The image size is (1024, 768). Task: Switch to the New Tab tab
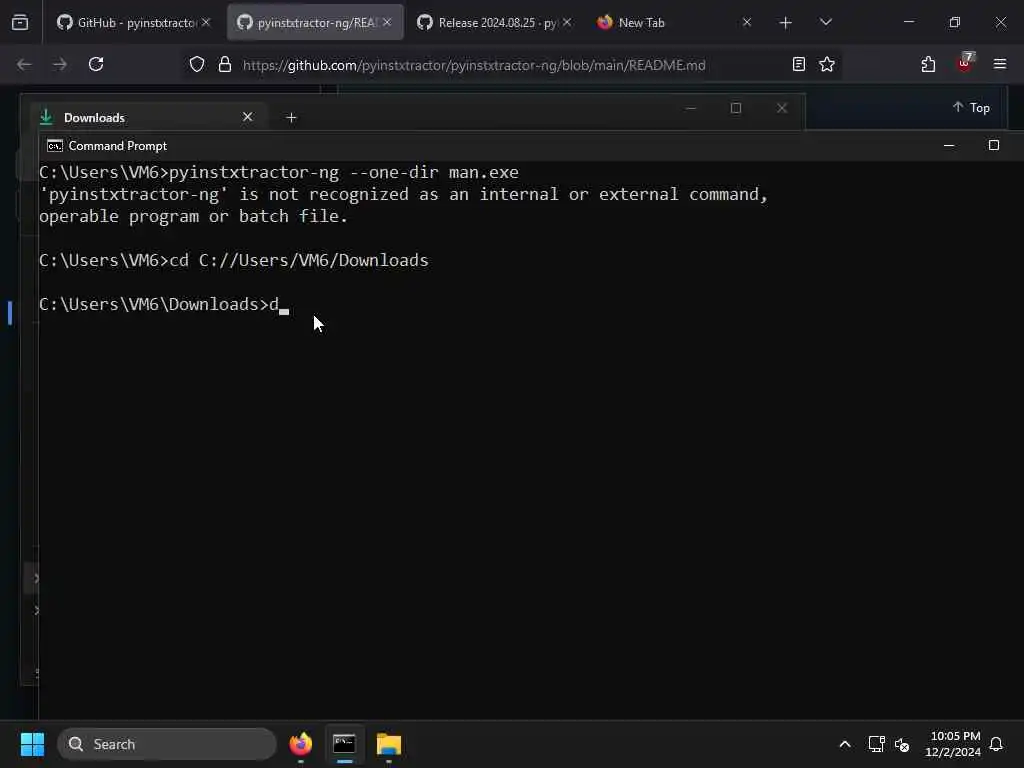[675, 23]
